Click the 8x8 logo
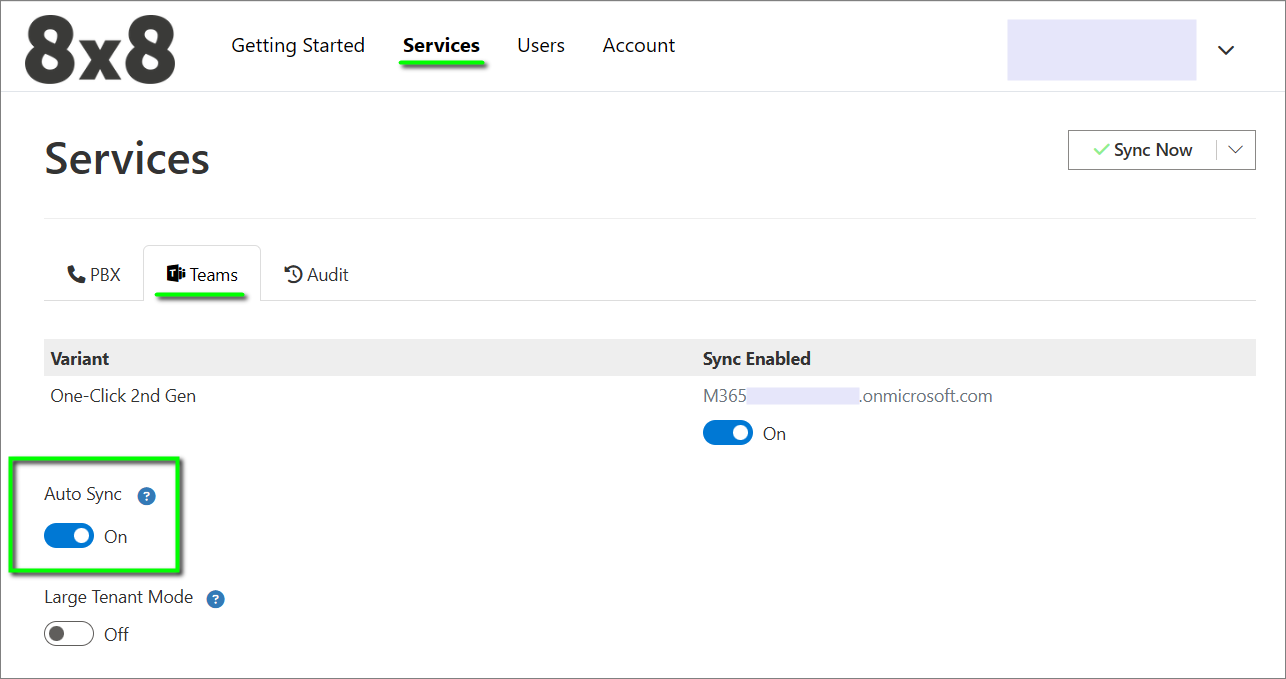 [100, 48]
